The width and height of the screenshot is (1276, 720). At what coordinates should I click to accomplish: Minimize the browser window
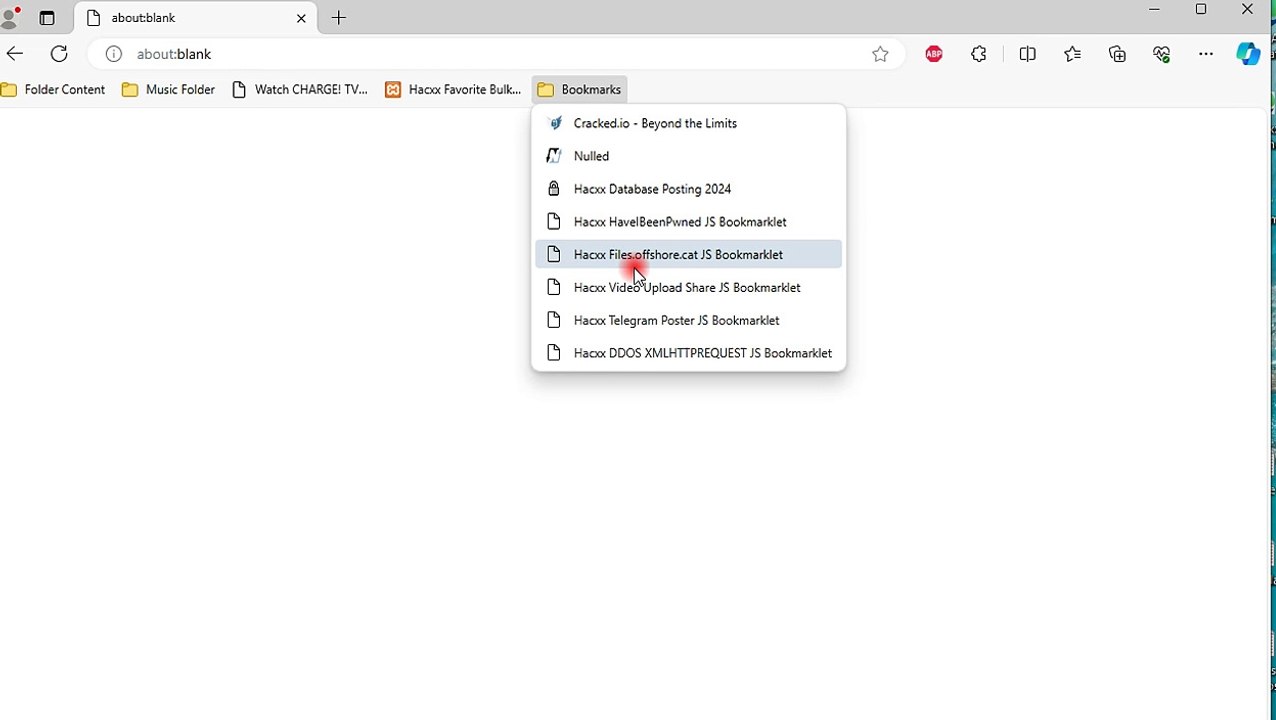1155,10
